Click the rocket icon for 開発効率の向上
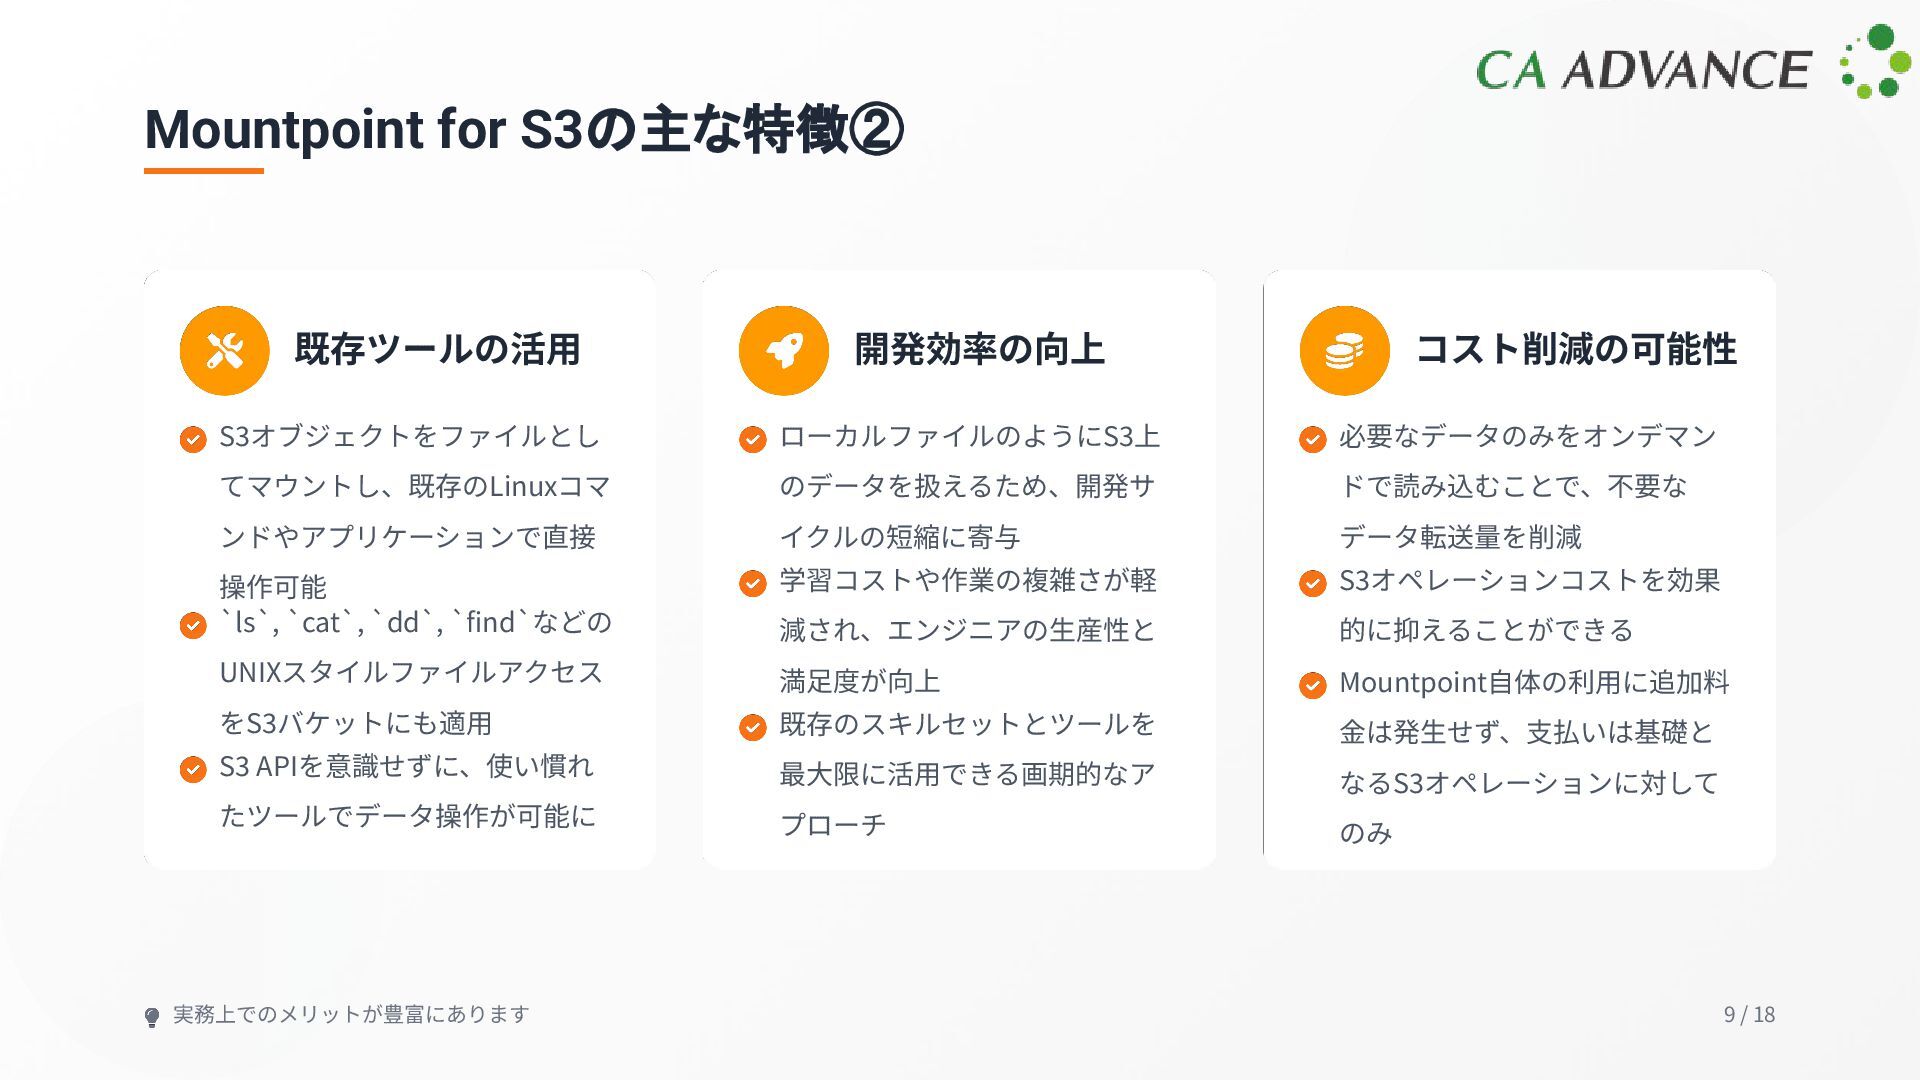Image resolution: width=1920 pixels, height=1080 pixels. 784,351
